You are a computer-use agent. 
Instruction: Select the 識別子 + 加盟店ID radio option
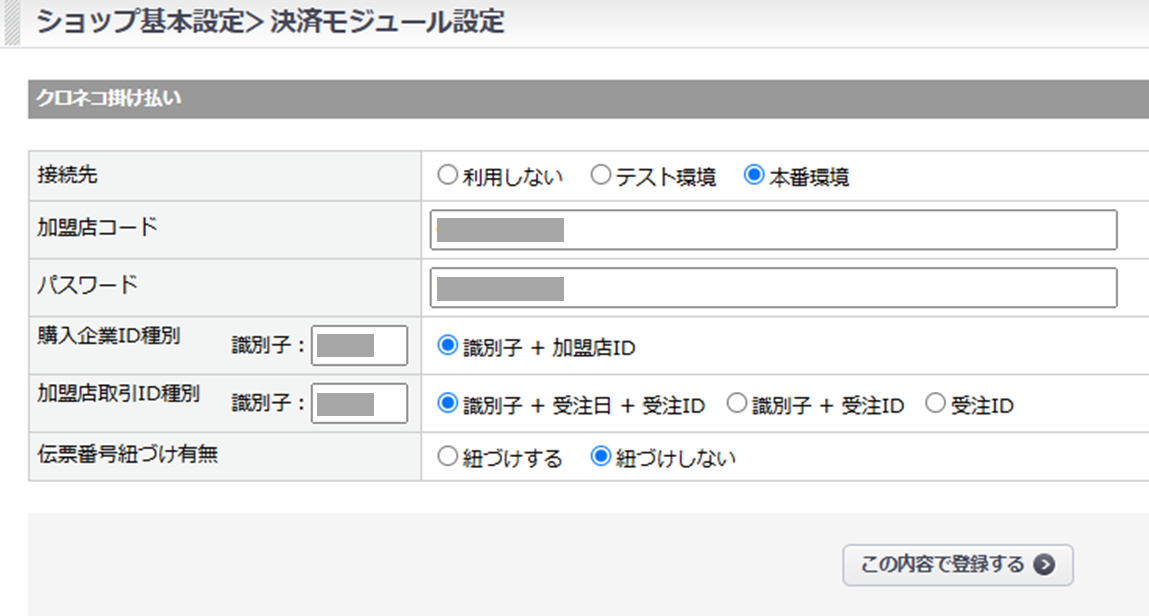tap(447, 347)
